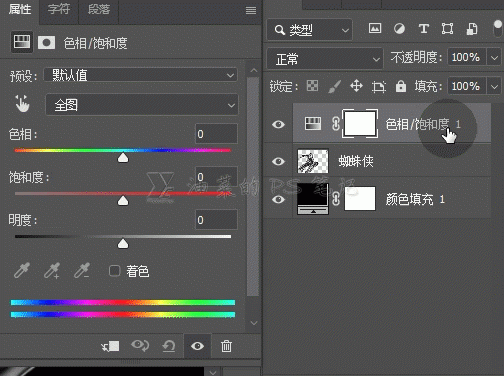Select the subtract-from-sample eyedropper
504x376 pixels.
point(82,270)
